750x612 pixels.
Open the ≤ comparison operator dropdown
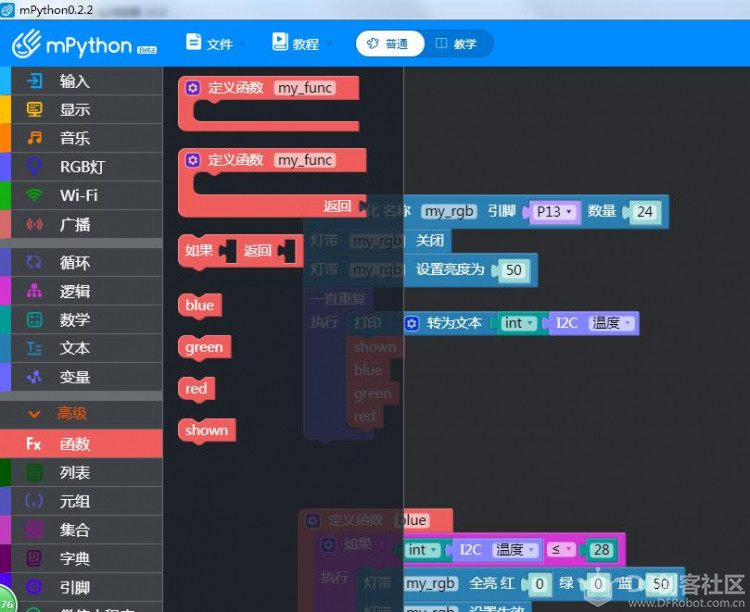tap(562, 550)
